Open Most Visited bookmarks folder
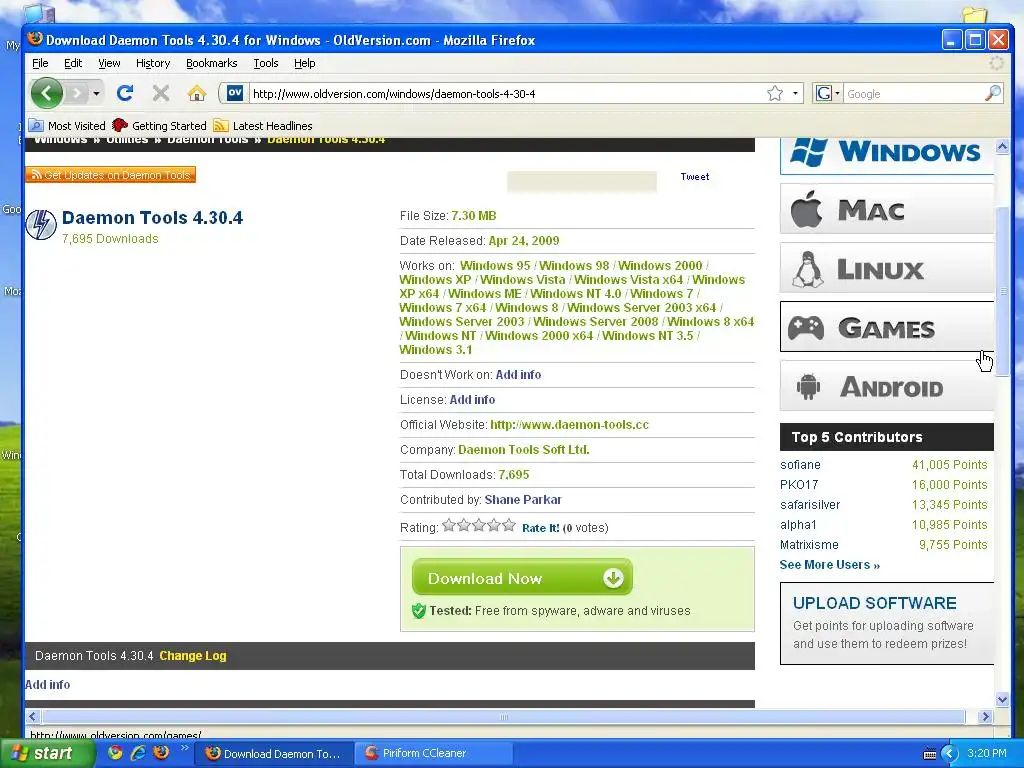 tap(67, 125)
